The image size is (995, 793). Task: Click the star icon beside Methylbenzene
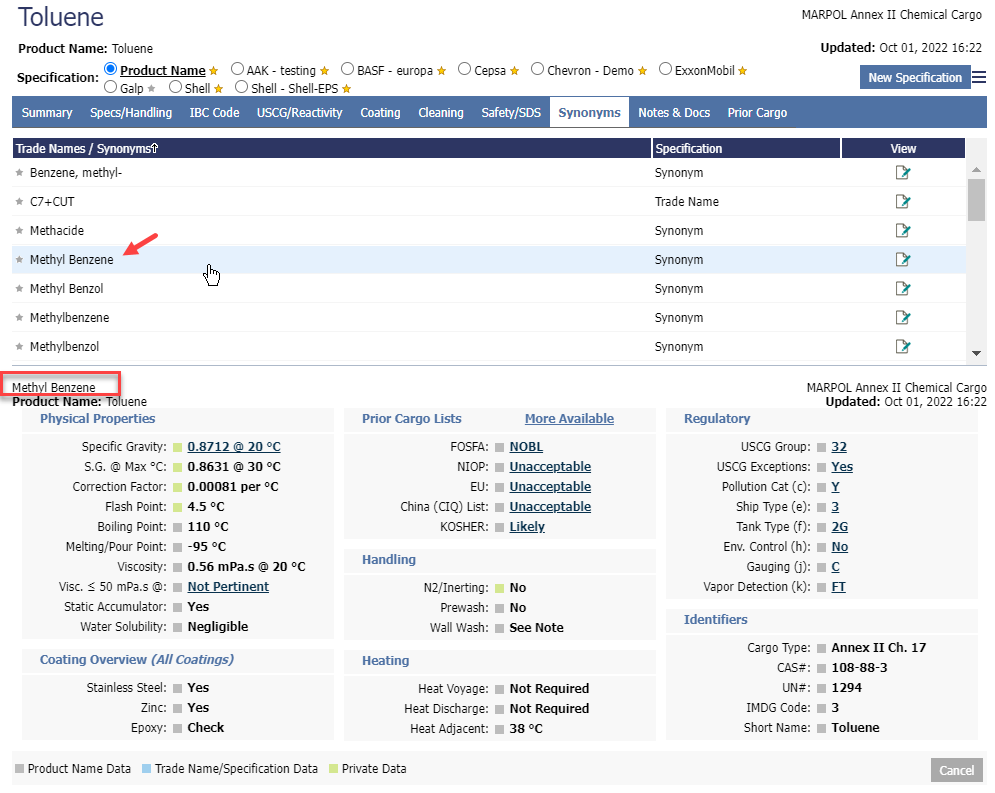click(19, 318)
